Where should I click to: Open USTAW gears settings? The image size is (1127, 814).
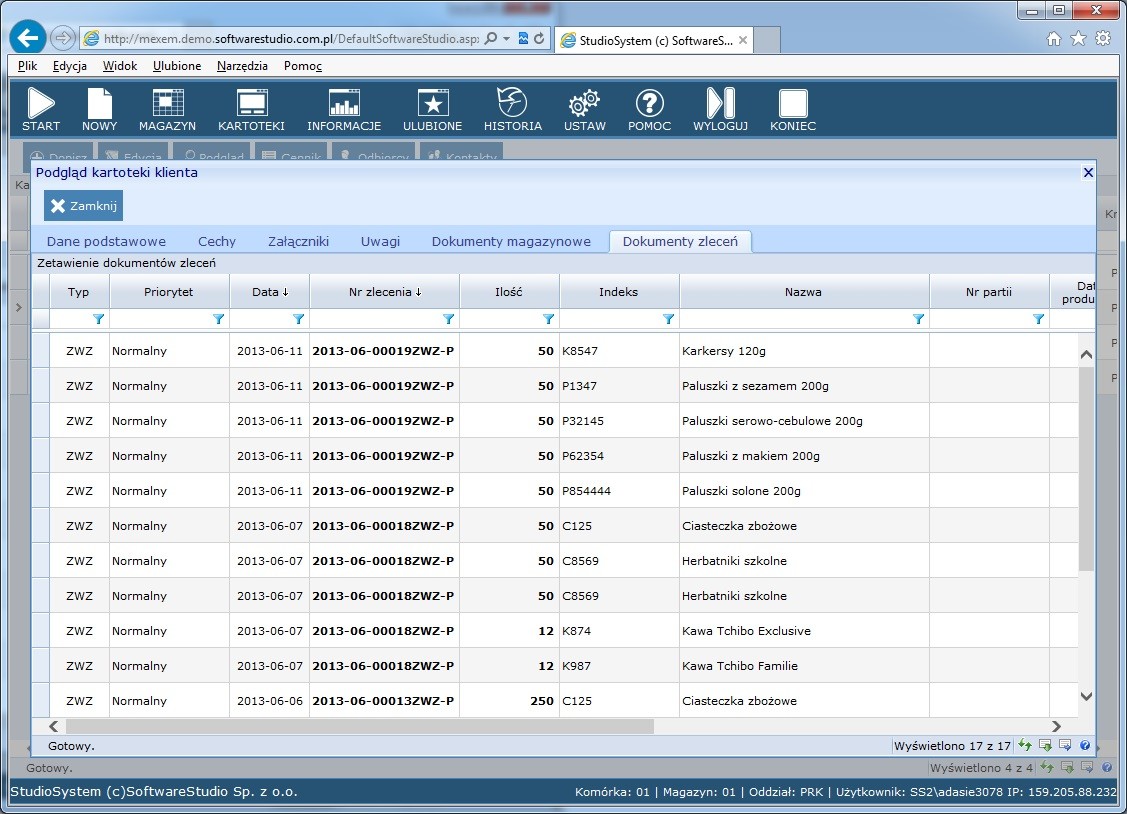[584, 103]
